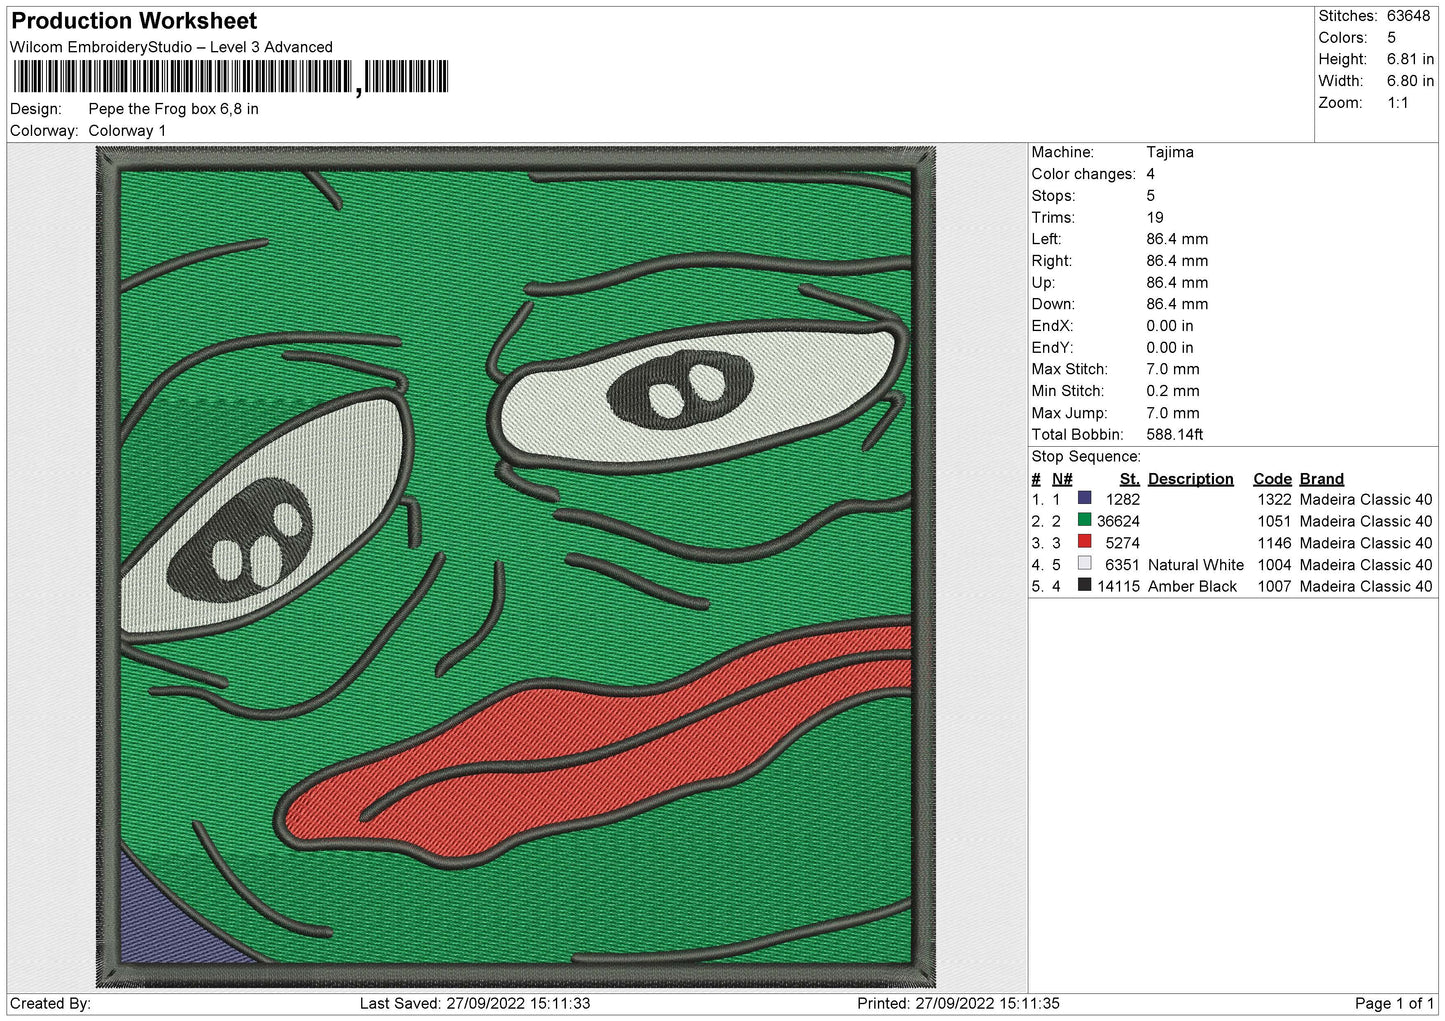Viewport: 1445px width, 1021px height.
Task: Click the machine name 'Tajima'
Action: point(1170,152)
